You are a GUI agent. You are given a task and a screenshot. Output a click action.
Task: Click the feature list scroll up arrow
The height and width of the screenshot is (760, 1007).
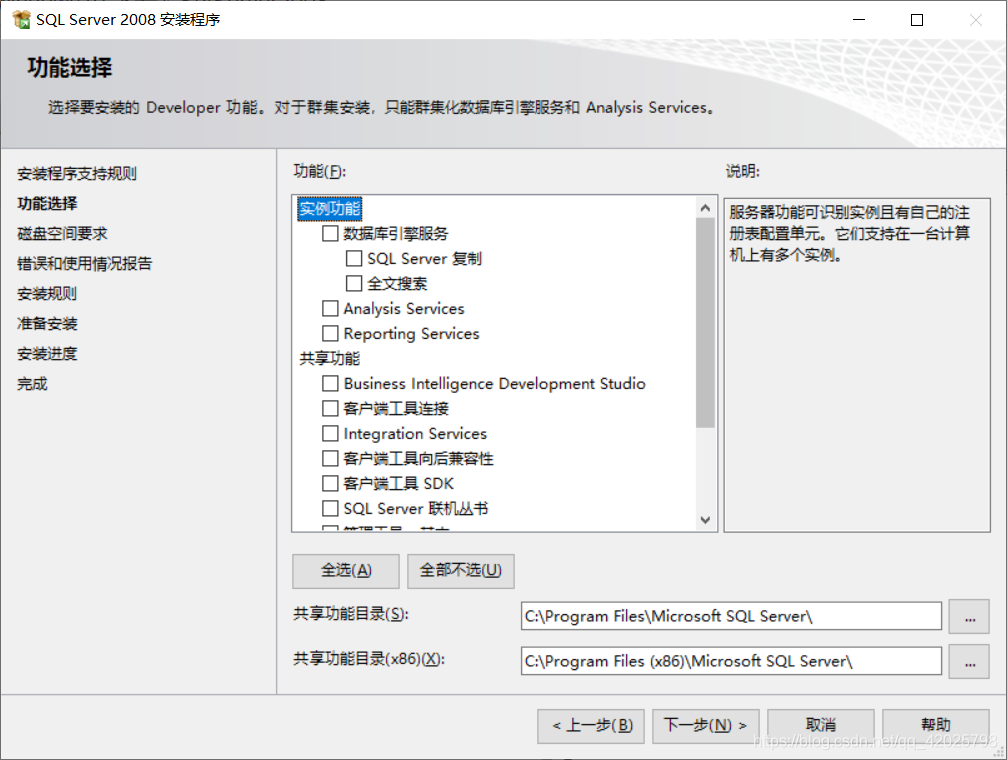(705, 208)
